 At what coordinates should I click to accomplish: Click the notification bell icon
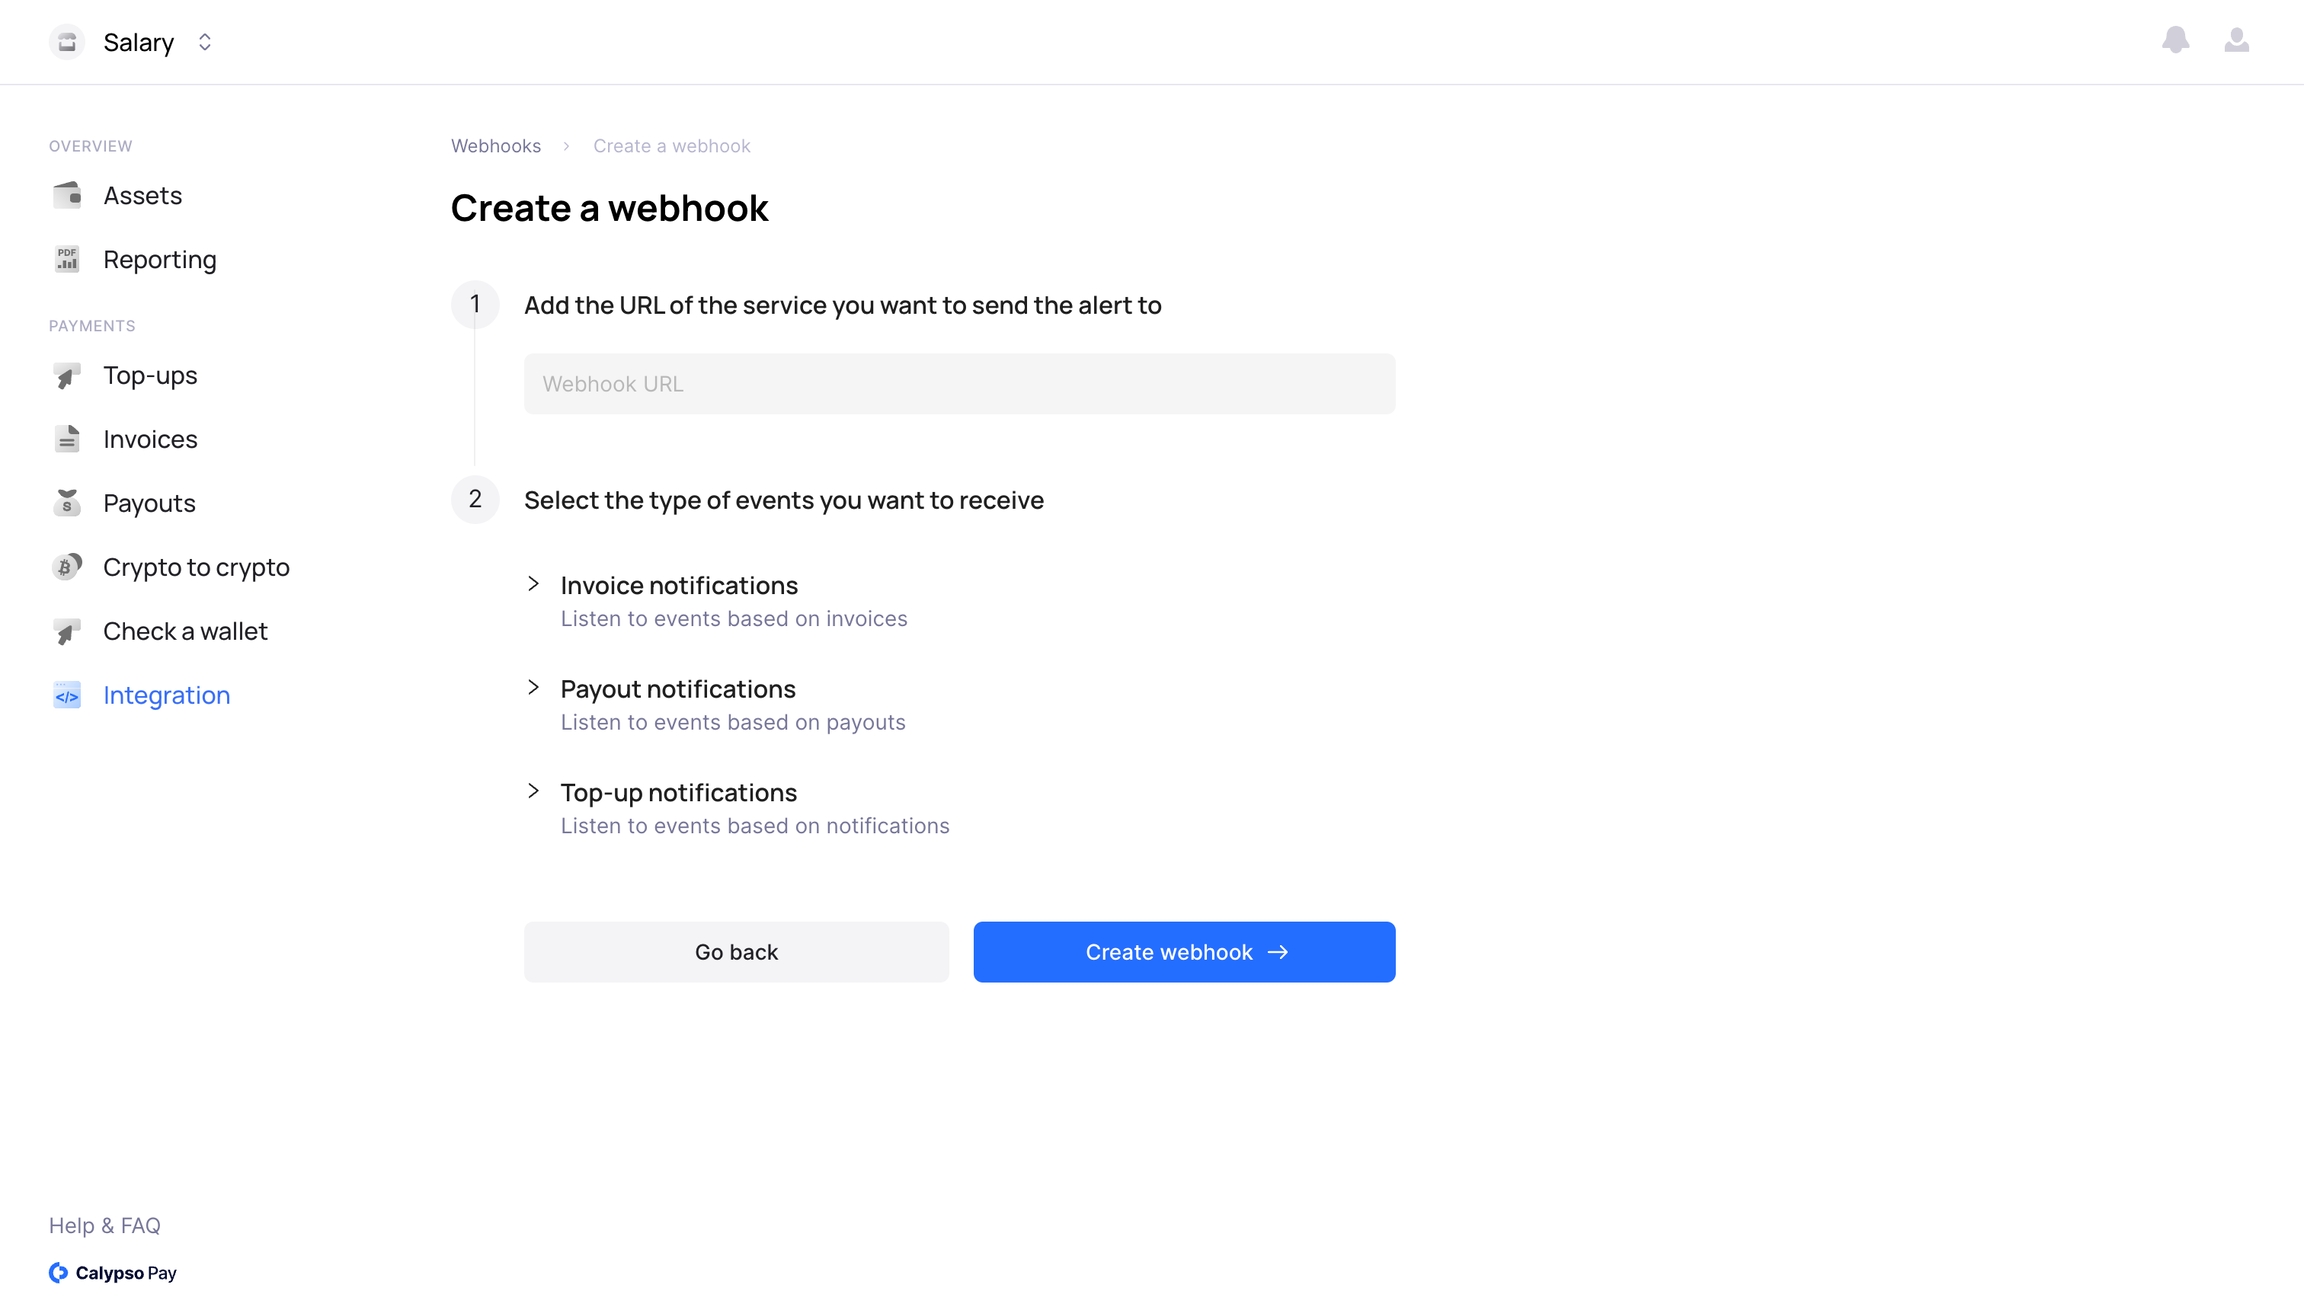pos(2175,40)
